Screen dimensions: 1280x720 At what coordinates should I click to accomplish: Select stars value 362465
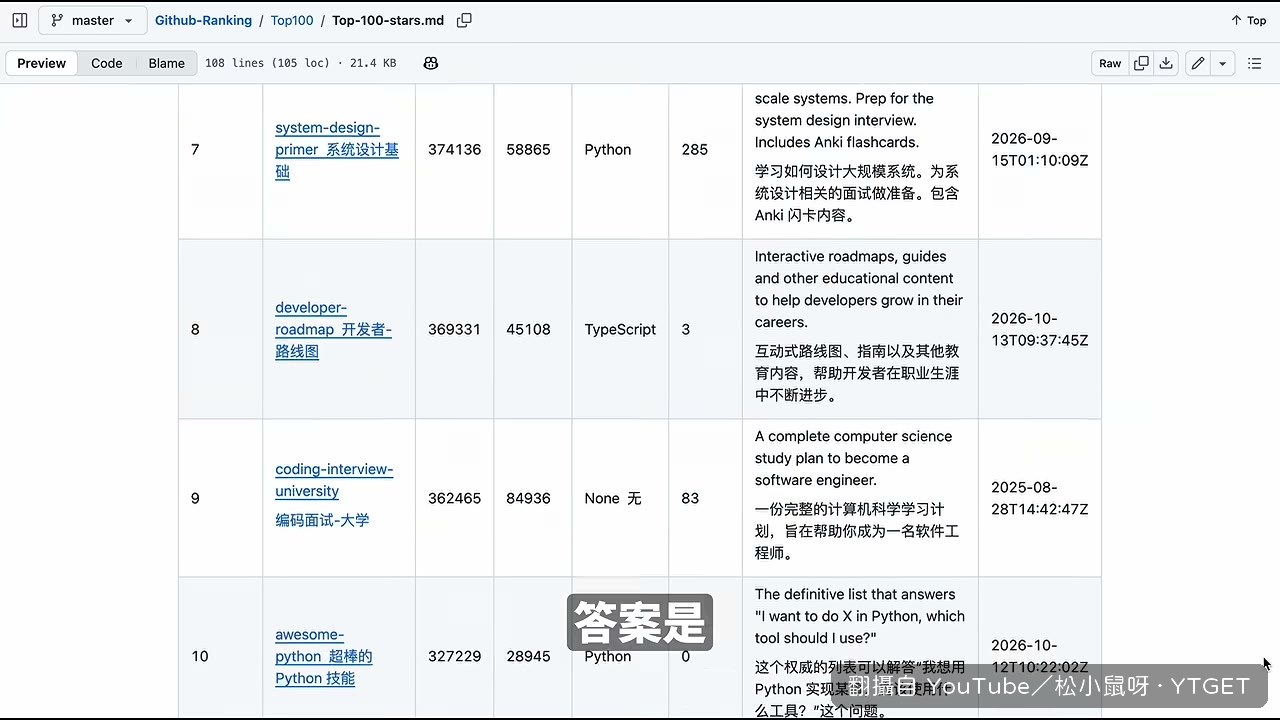(454, 498)
